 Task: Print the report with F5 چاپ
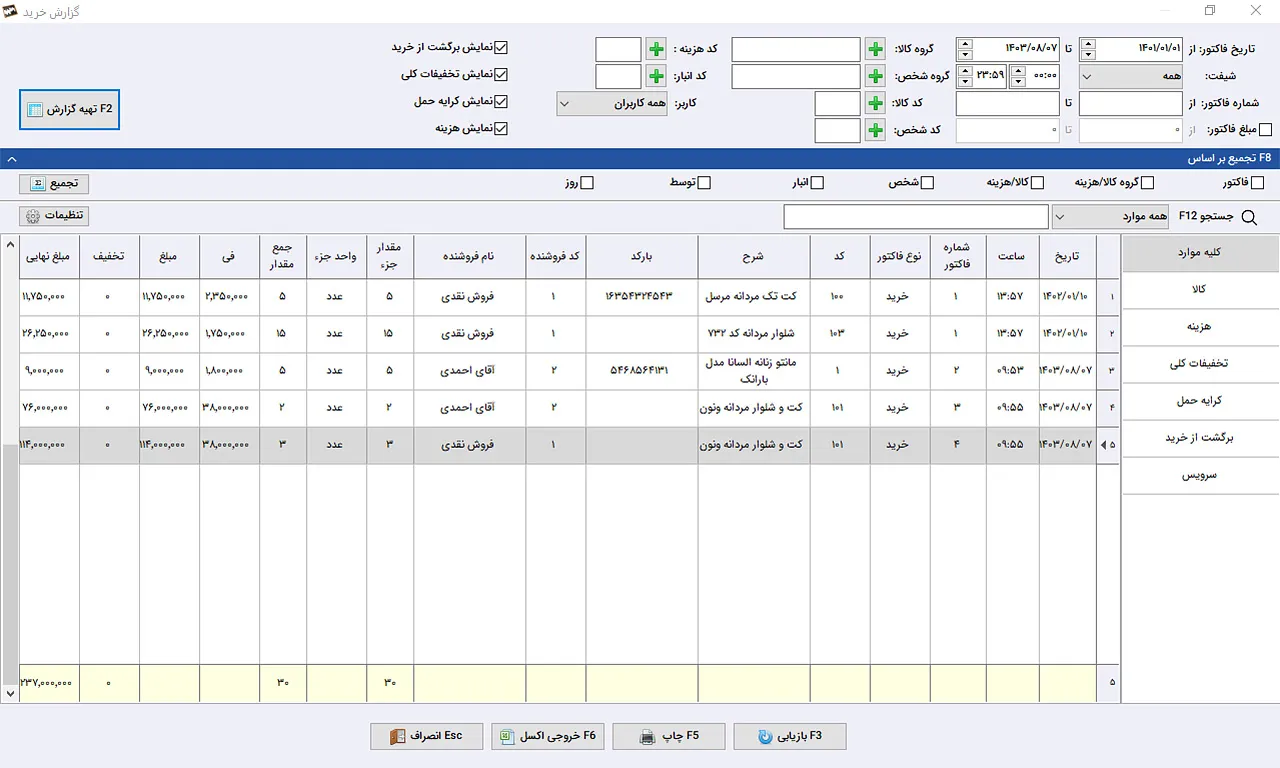668,736
